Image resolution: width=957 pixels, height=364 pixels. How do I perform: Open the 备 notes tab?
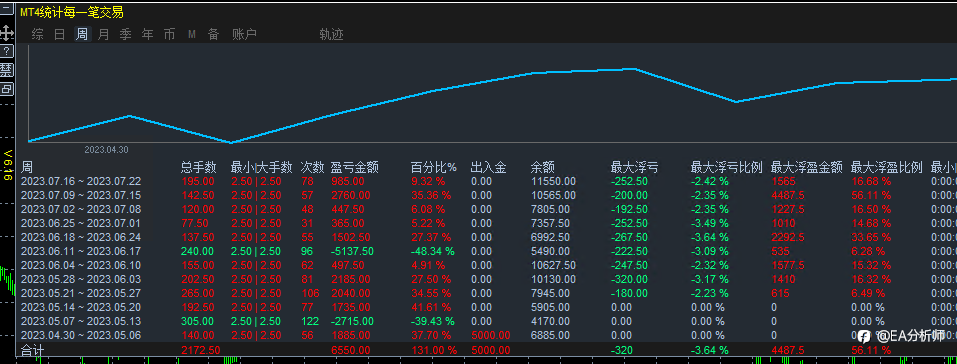click(213, 34)
